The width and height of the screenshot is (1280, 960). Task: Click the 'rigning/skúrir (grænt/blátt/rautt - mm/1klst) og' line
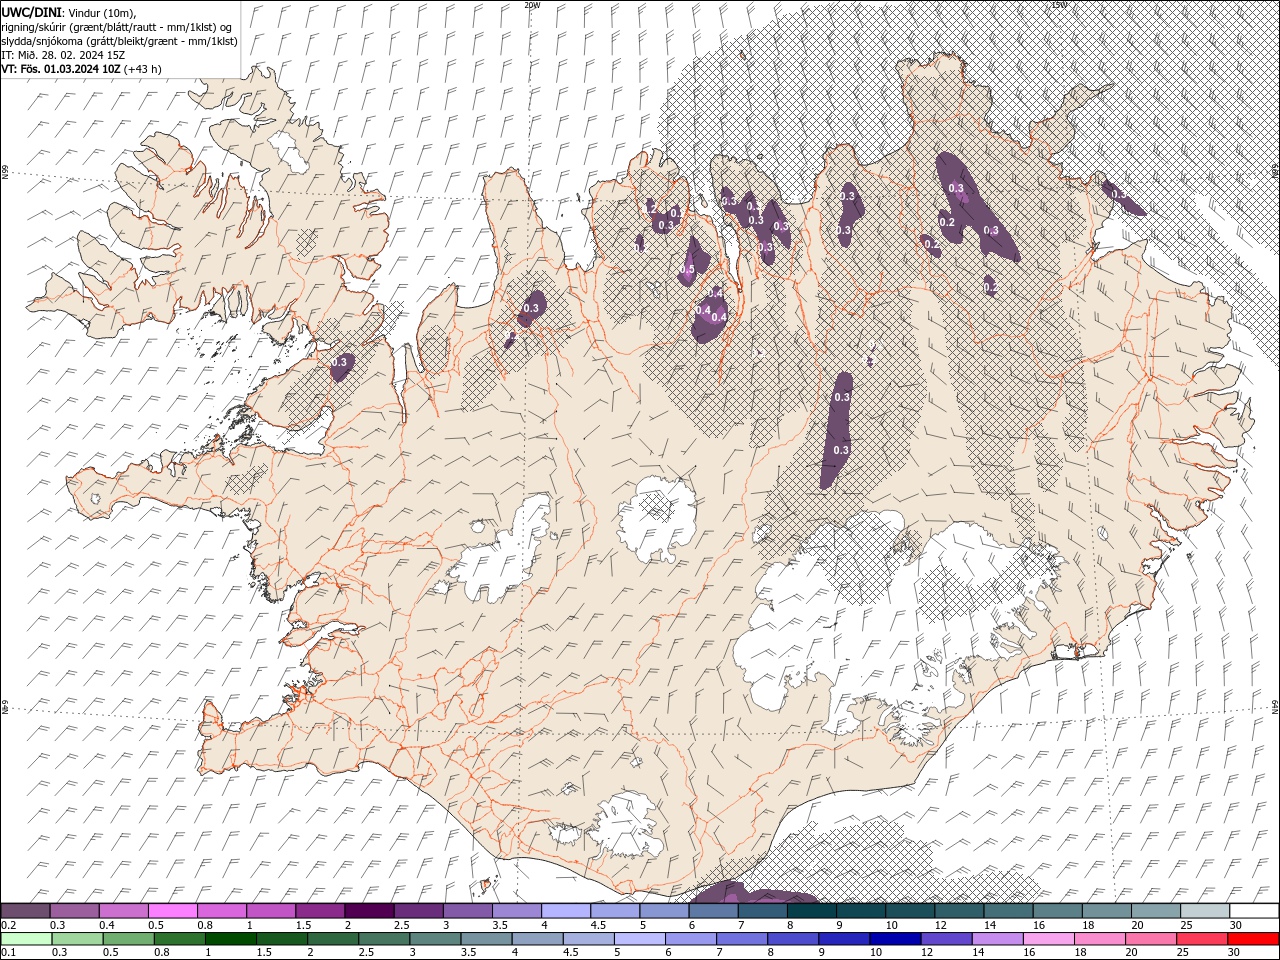(117, 26)
